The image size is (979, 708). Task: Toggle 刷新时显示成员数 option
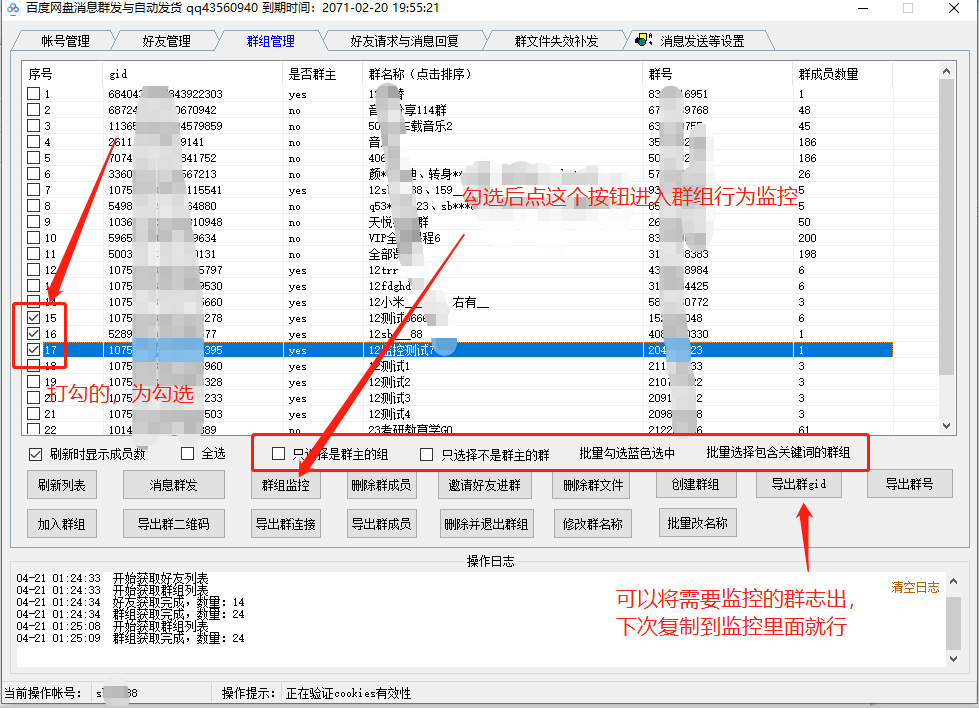35,454
